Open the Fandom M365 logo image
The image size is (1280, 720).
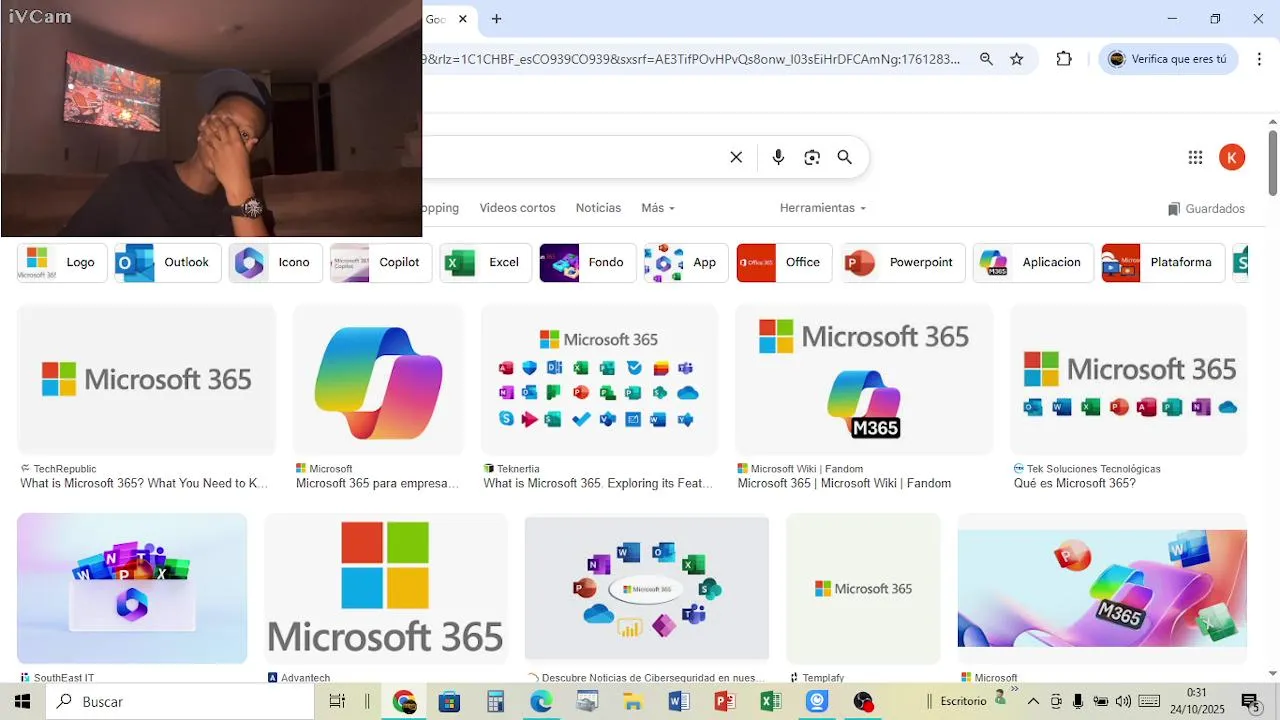(x=864, y=380)
